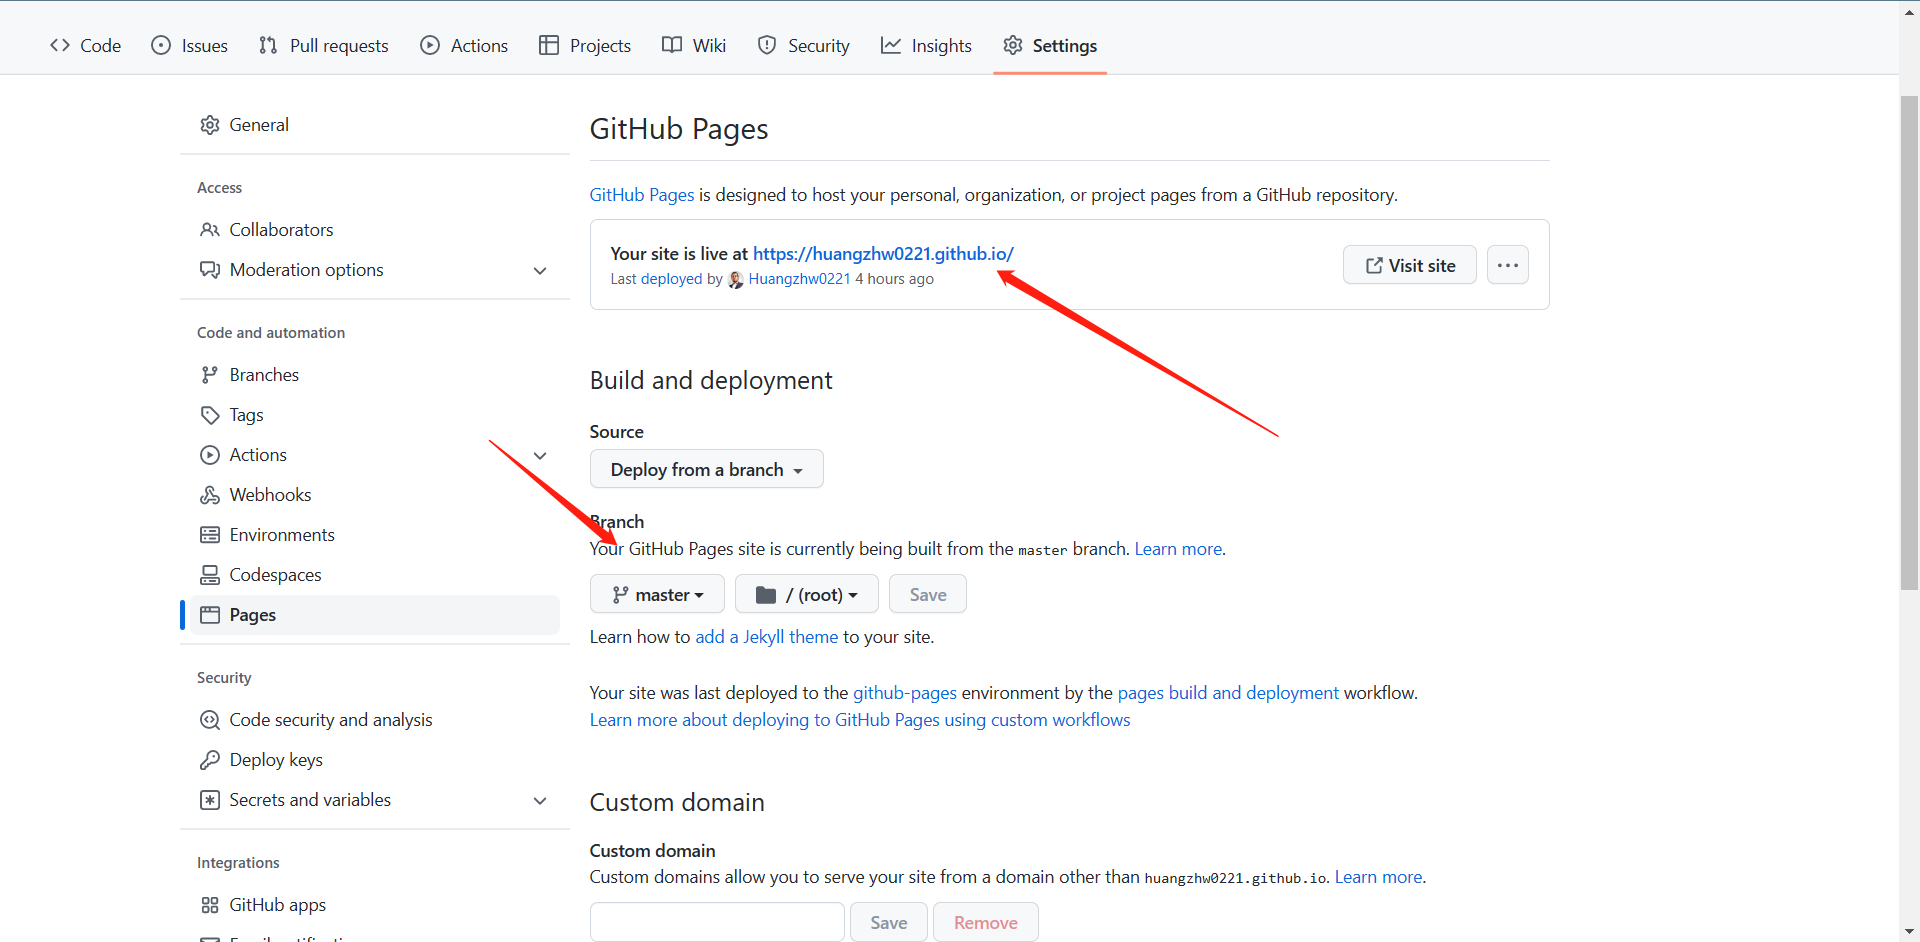Open the Deploy from a branch dropdown
The width and height of the screenshot is (1920, 942).
point(707,469)
